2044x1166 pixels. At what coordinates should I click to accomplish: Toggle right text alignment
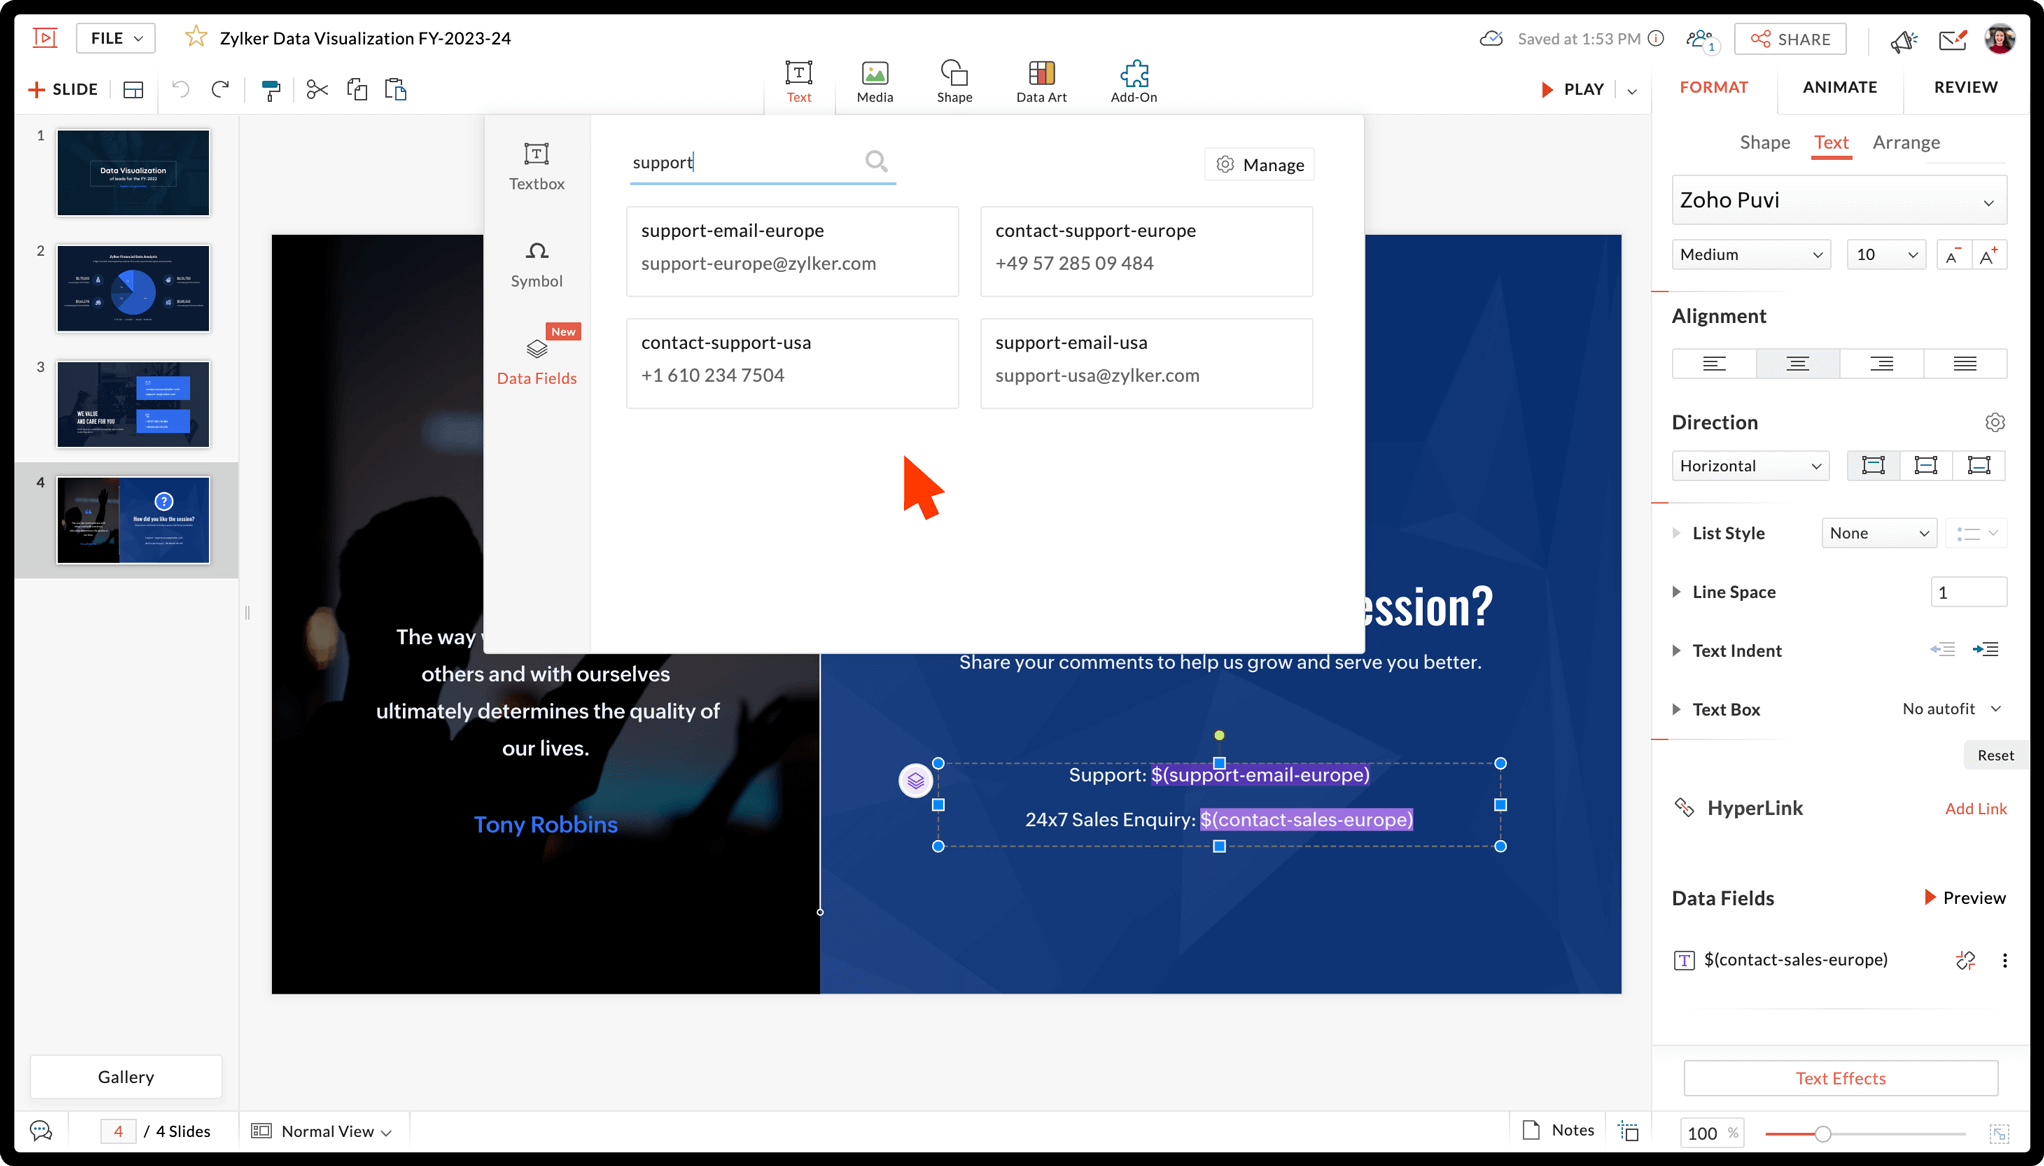tap(1881, 364)
